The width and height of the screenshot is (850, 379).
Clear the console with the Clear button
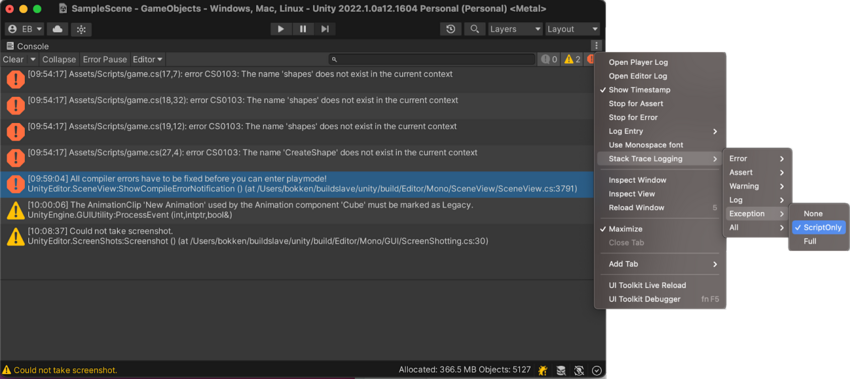[14, 60]
